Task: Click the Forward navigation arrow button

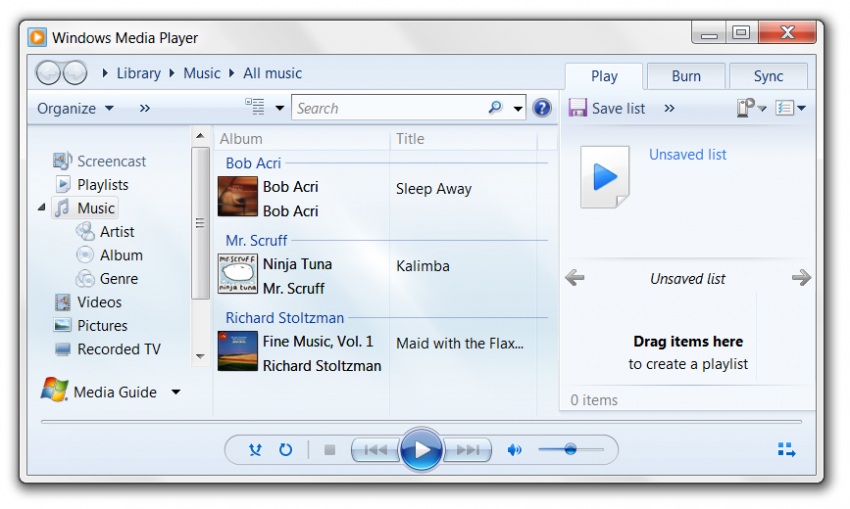Action: 75,73
